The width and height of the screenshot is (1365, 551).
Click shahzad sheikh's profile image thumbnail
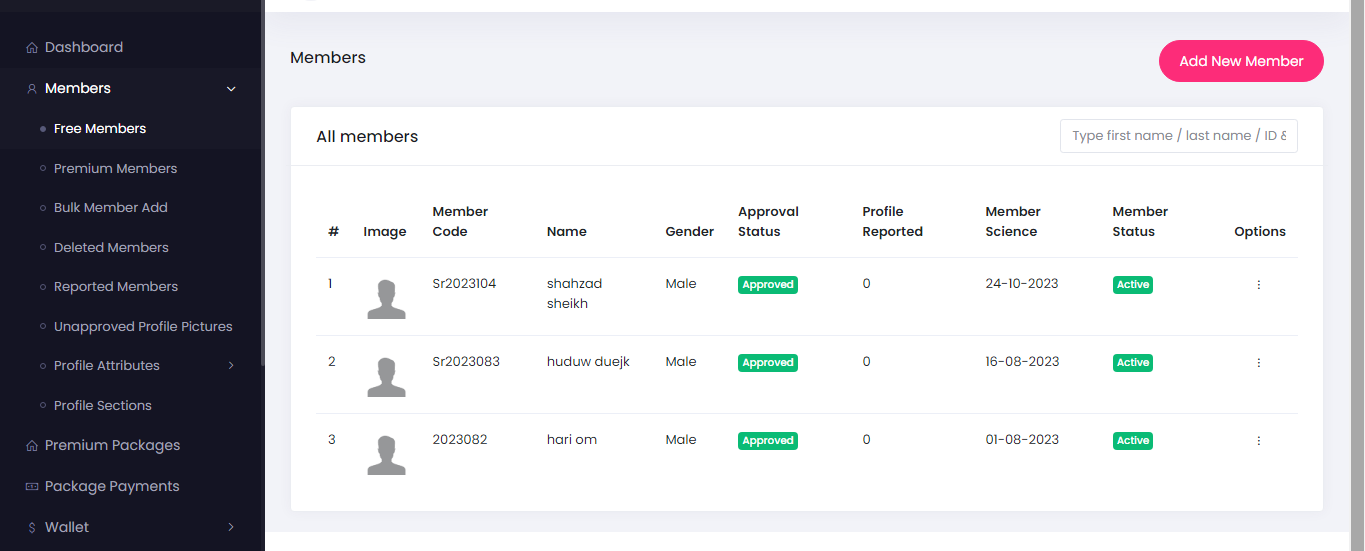click(386, 299)
